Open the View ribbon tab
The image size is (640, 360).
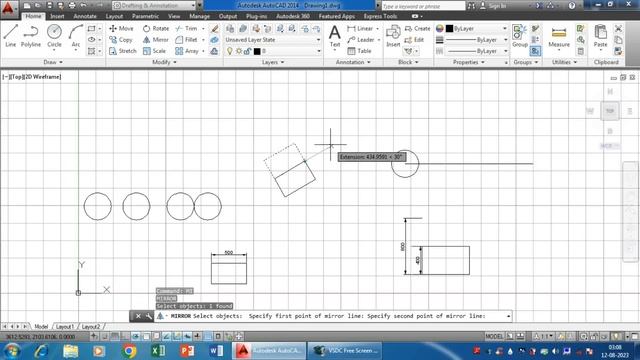coord(174,16)
